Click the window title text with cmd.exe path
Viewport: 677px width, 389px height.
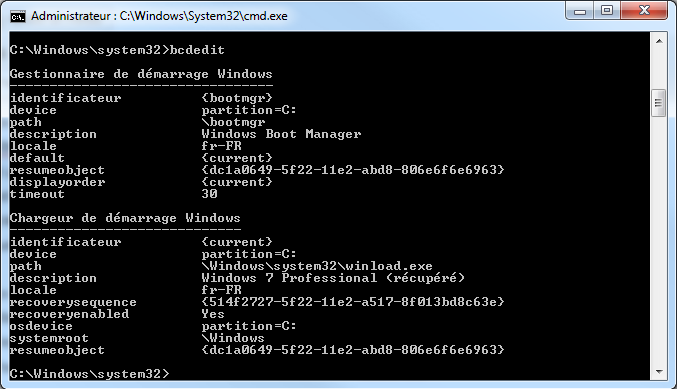159,16
